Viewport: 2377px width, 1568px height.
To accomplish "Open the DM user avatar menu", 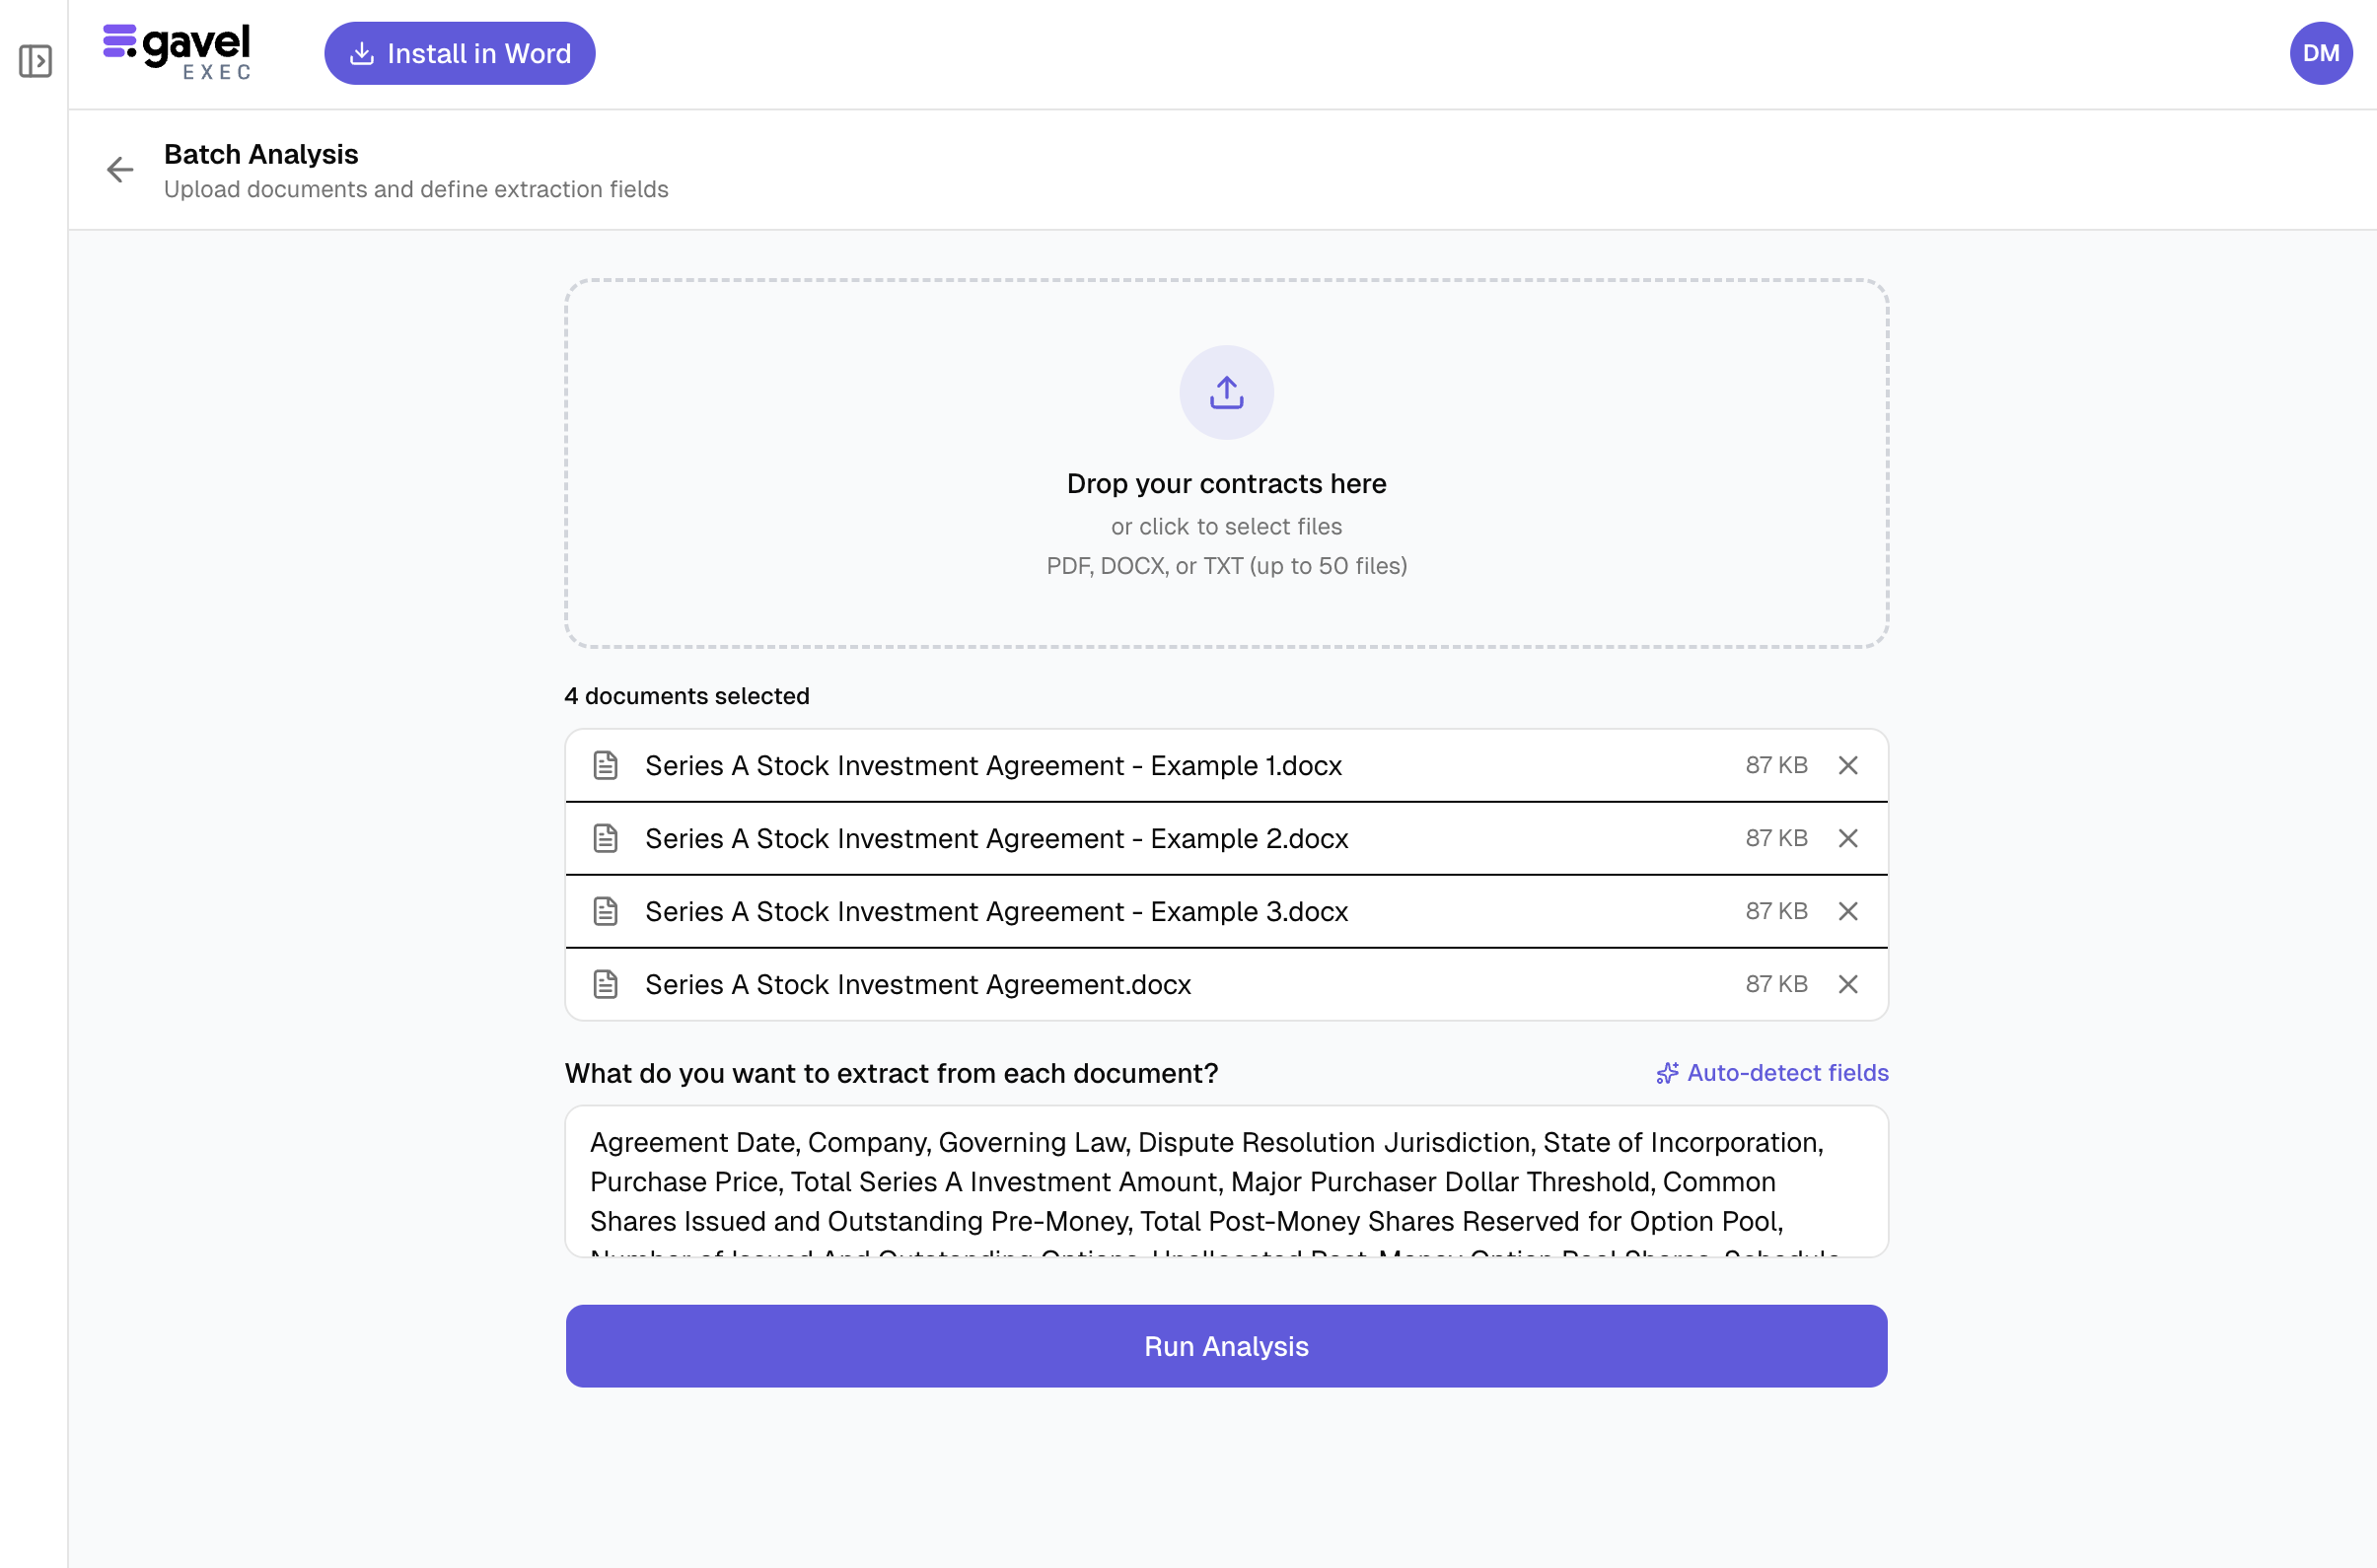I will [2320, 53].
